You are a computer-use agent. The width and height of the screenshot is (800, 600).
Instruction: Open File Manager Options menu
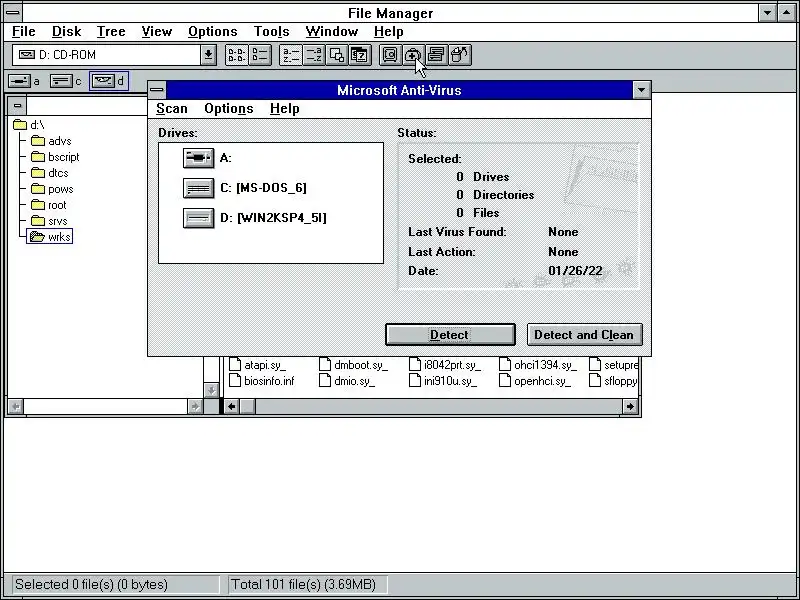212,32
